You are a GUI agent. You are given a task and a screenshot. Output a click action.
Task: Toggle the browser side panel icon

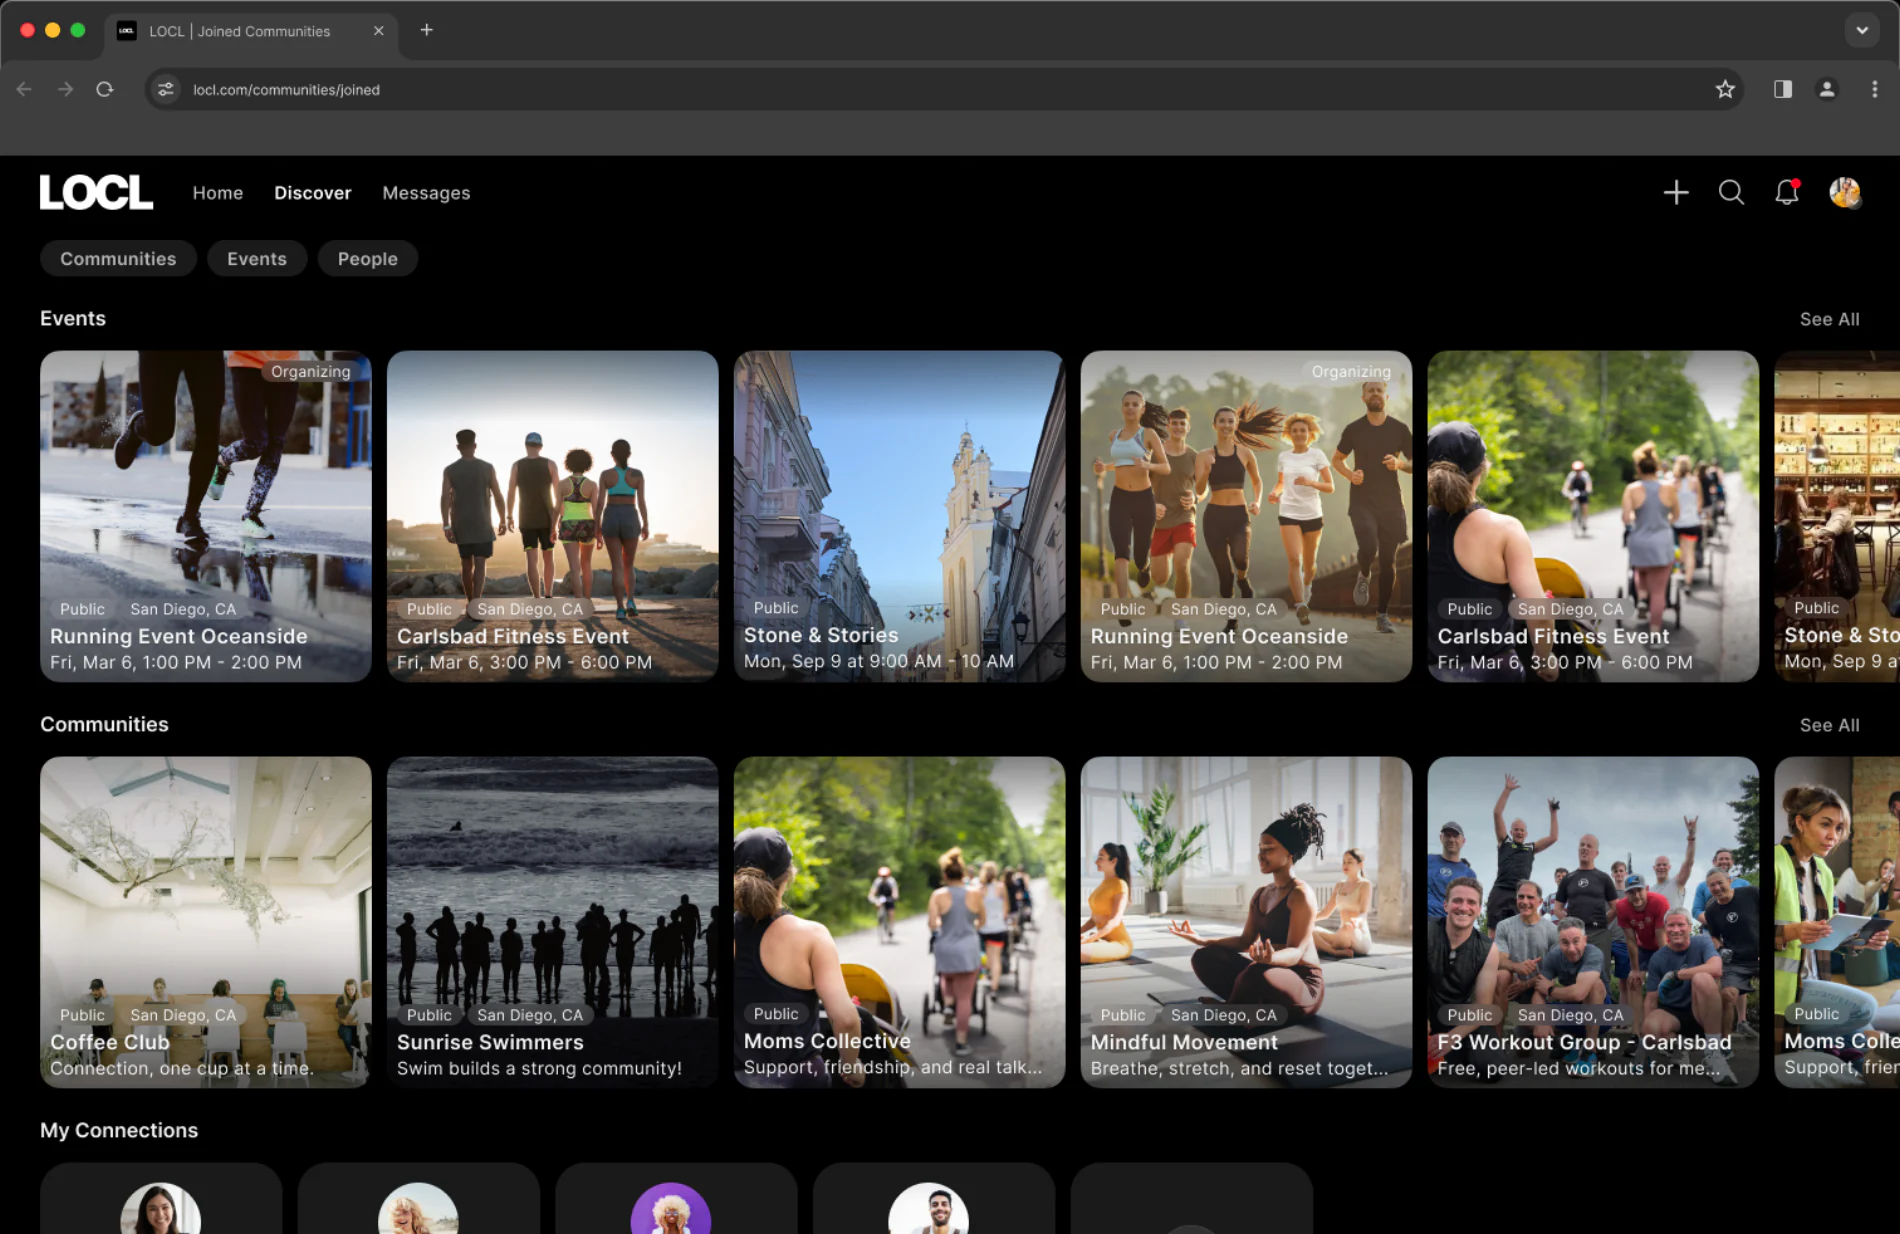[x=1782, y=89]
